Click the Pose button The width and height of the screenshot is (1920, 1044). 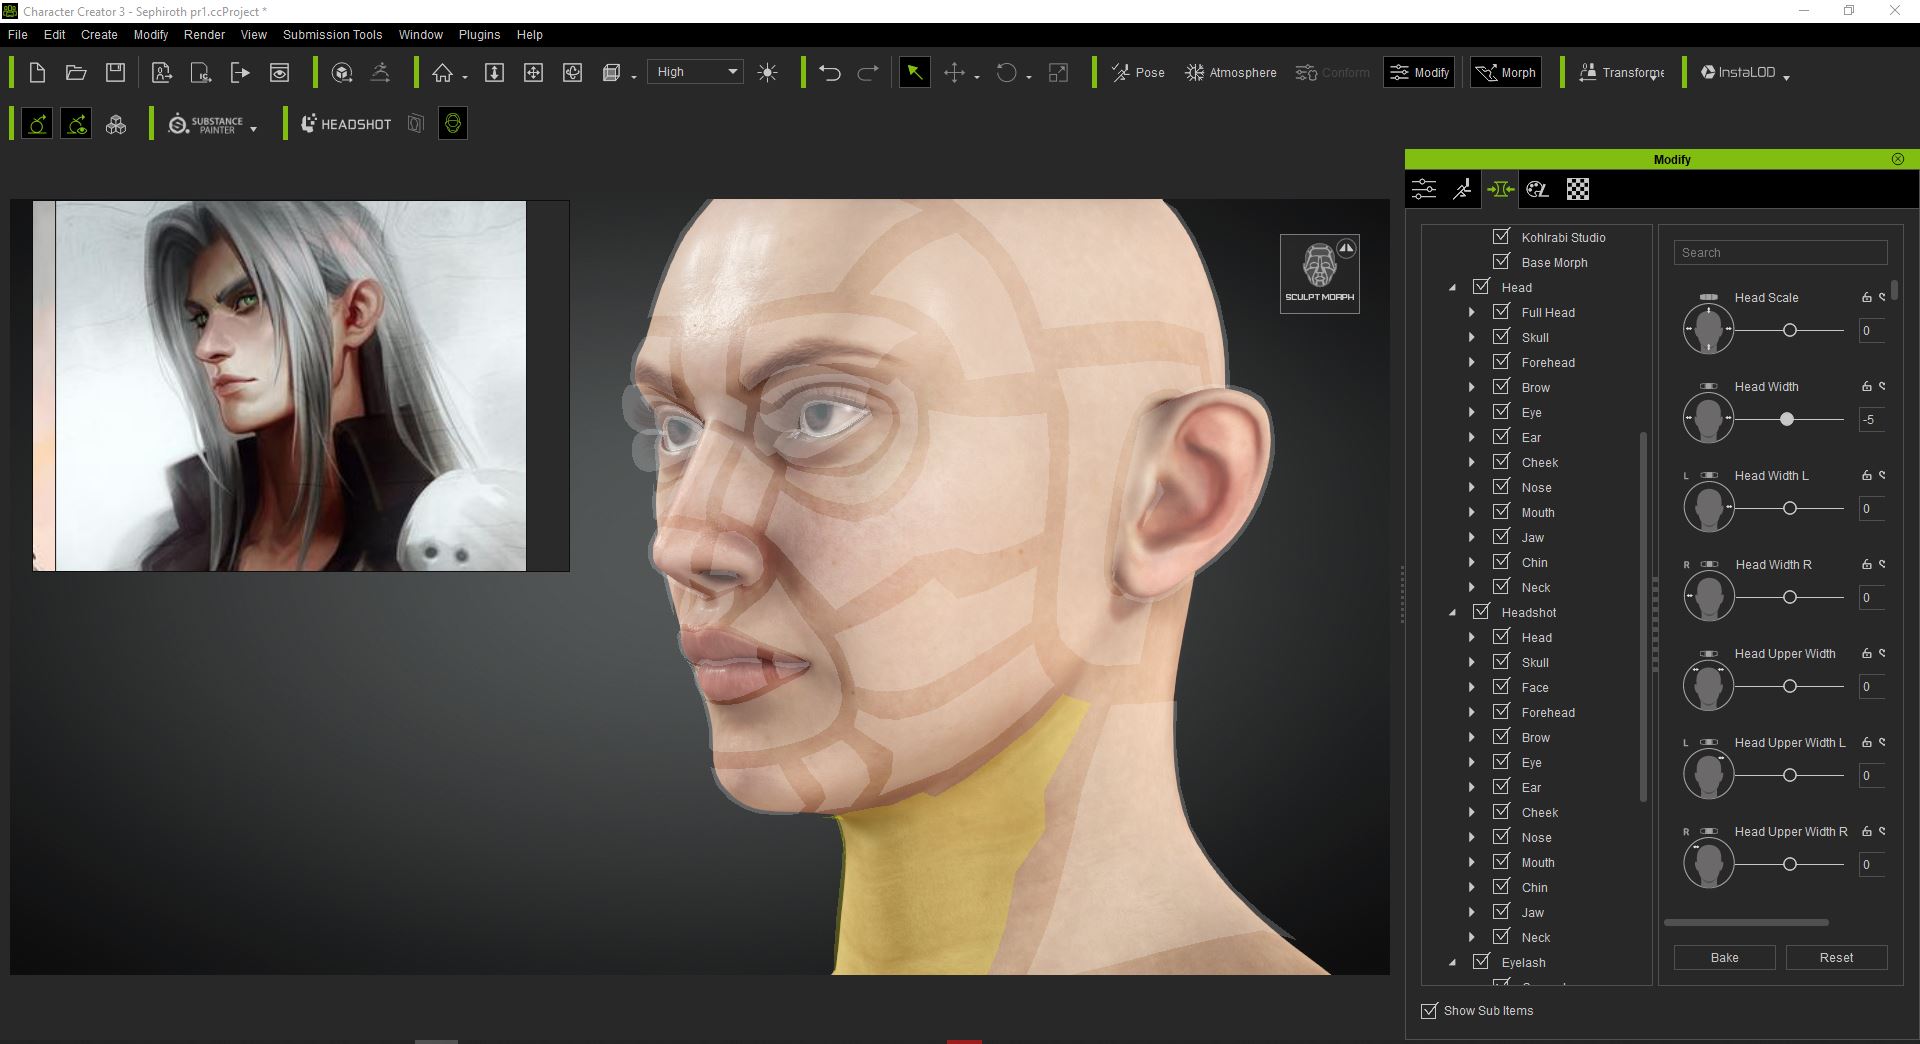(1138, 72)
